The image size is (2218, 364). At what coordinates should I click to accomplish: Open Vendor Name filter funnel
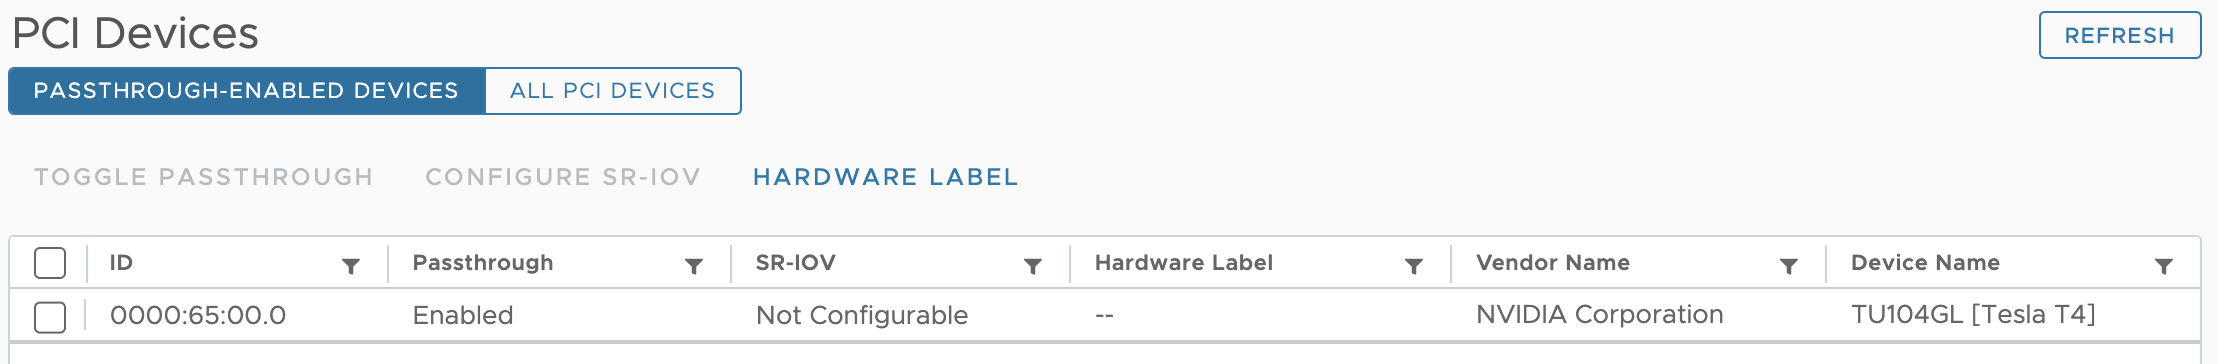(x=1789, y=266)
